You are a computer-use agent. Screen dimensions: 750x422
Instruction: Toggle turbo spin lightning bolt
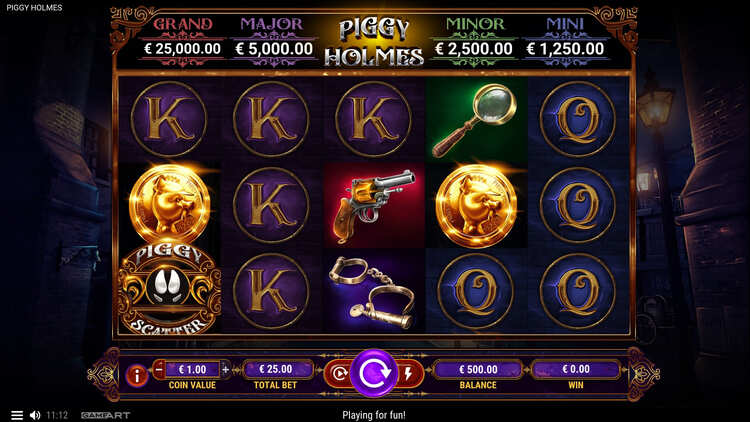409,374
